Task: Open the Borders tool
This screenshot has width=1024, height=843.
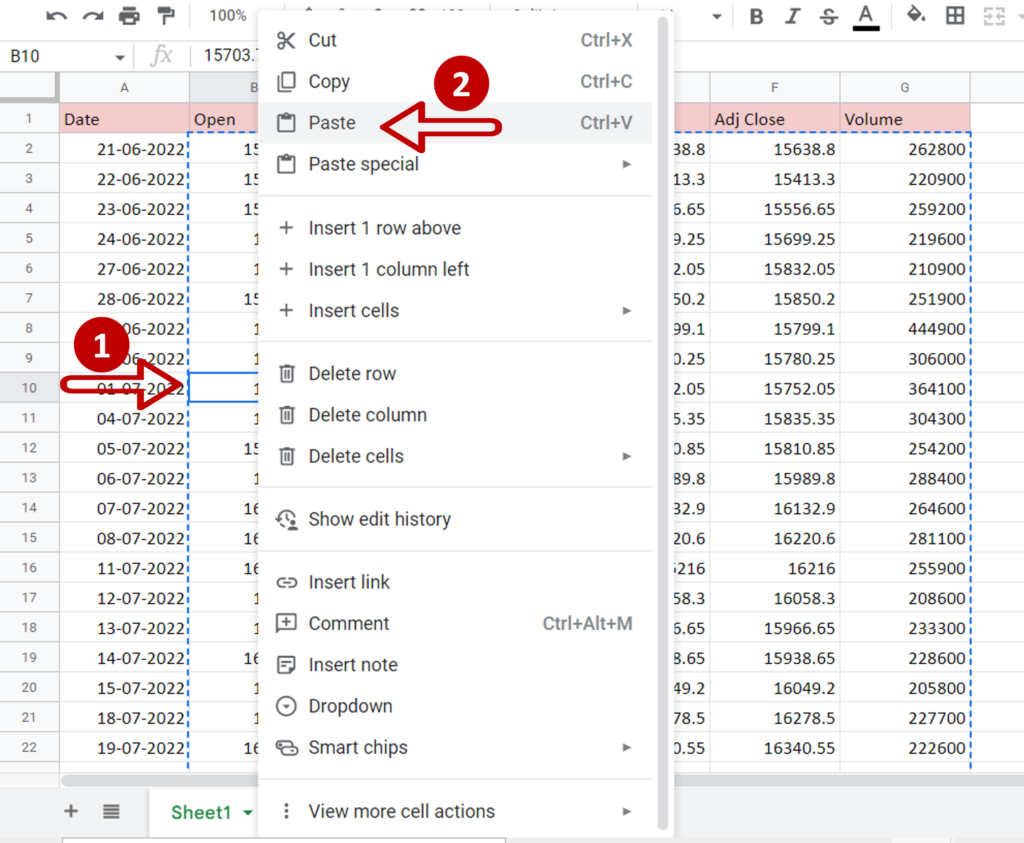Action: point(955,16)
